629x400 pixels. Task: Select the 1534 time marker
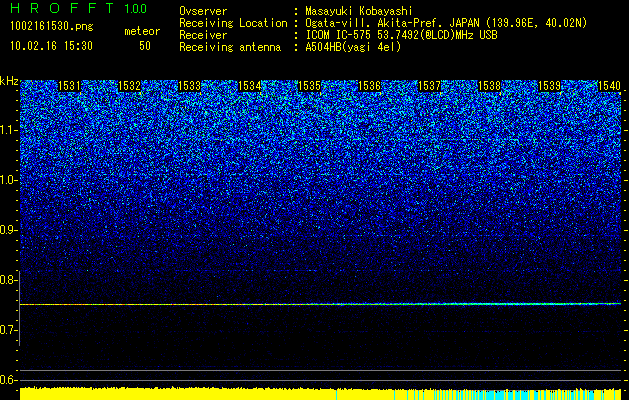(250, 86)
